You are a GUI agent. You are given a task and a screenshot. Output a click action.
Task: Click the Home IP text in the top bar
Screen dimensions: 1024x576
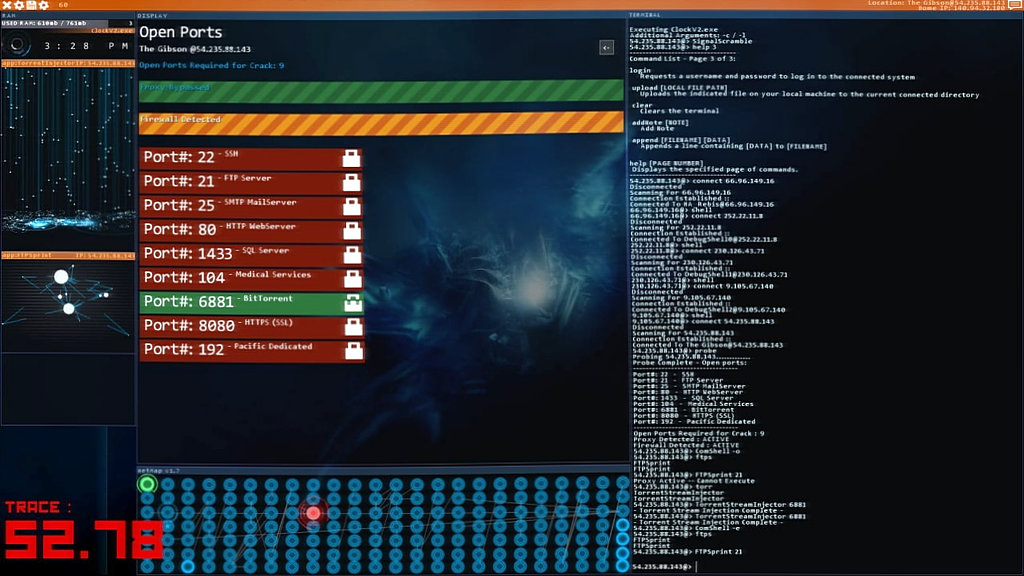point(961,8)
